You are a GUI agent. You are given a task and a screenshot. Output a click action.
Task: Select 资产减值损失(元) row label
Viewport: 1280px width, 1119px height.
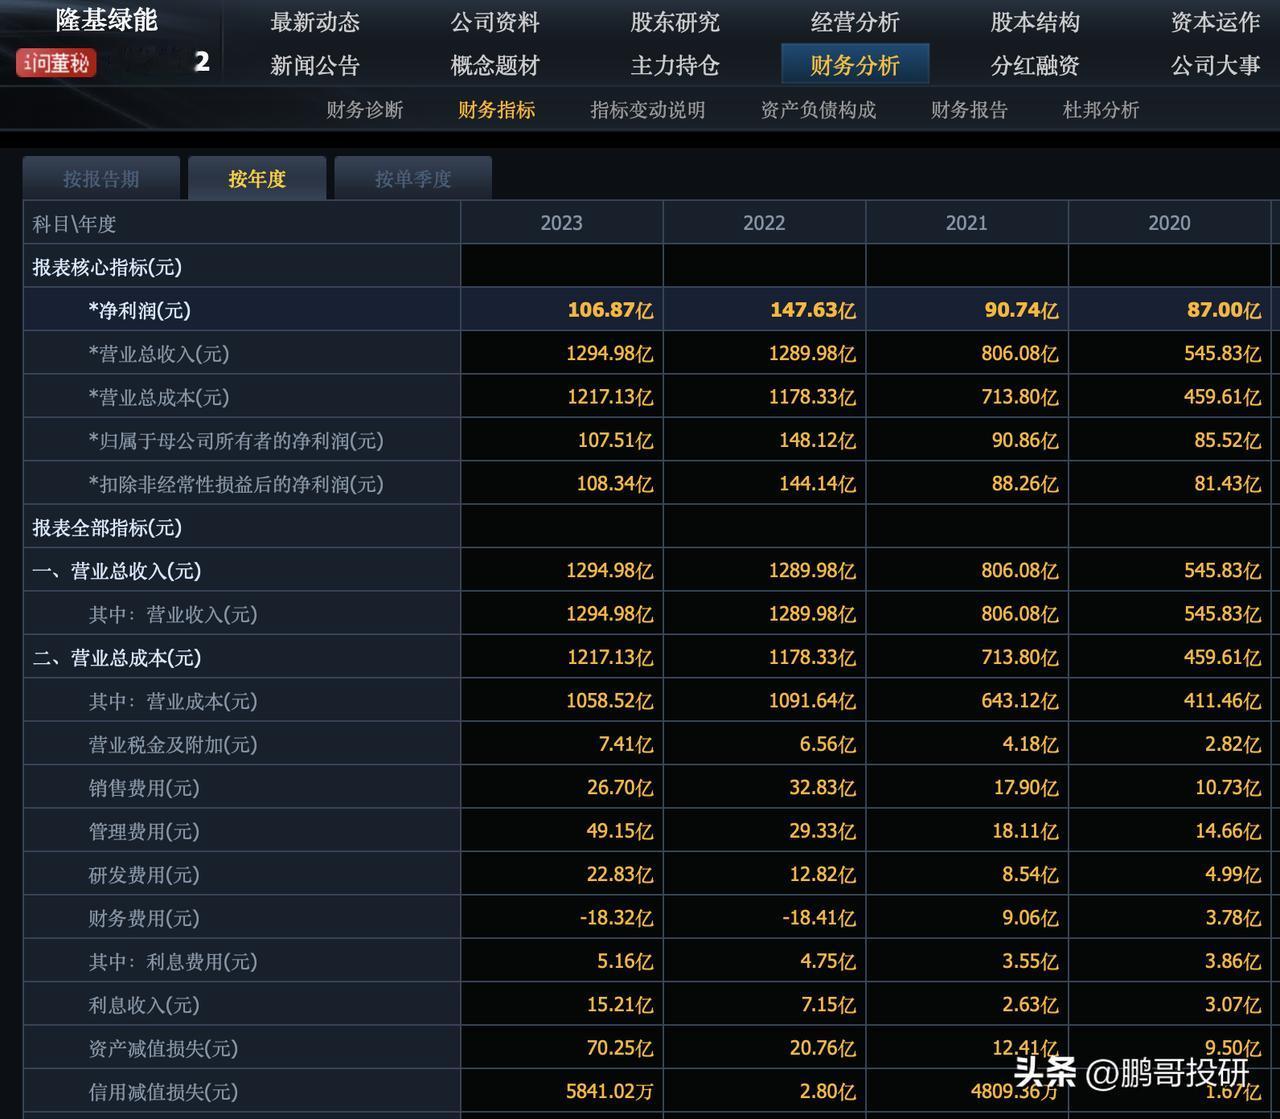[x=163, y=1049]
